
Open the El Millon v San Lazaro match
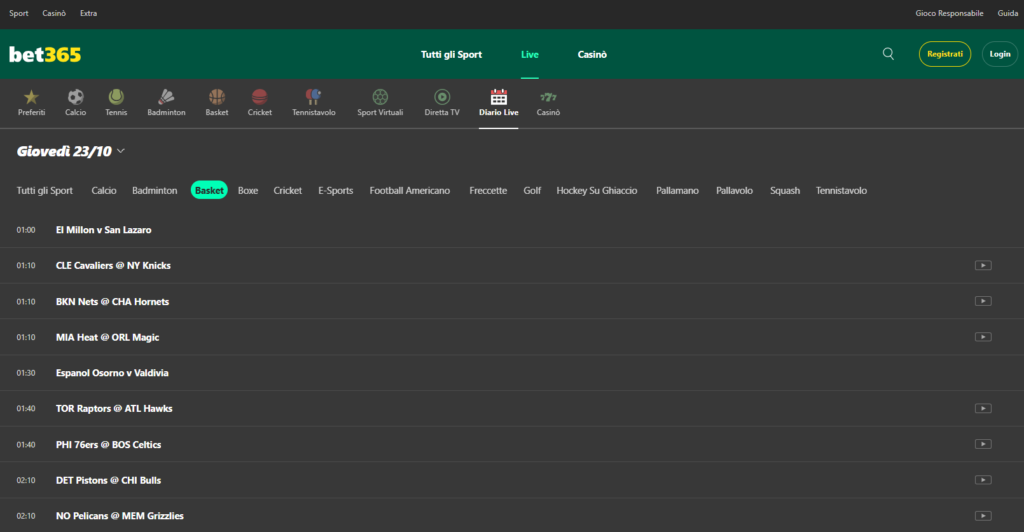pyautogui.click(x=104, y=230)
